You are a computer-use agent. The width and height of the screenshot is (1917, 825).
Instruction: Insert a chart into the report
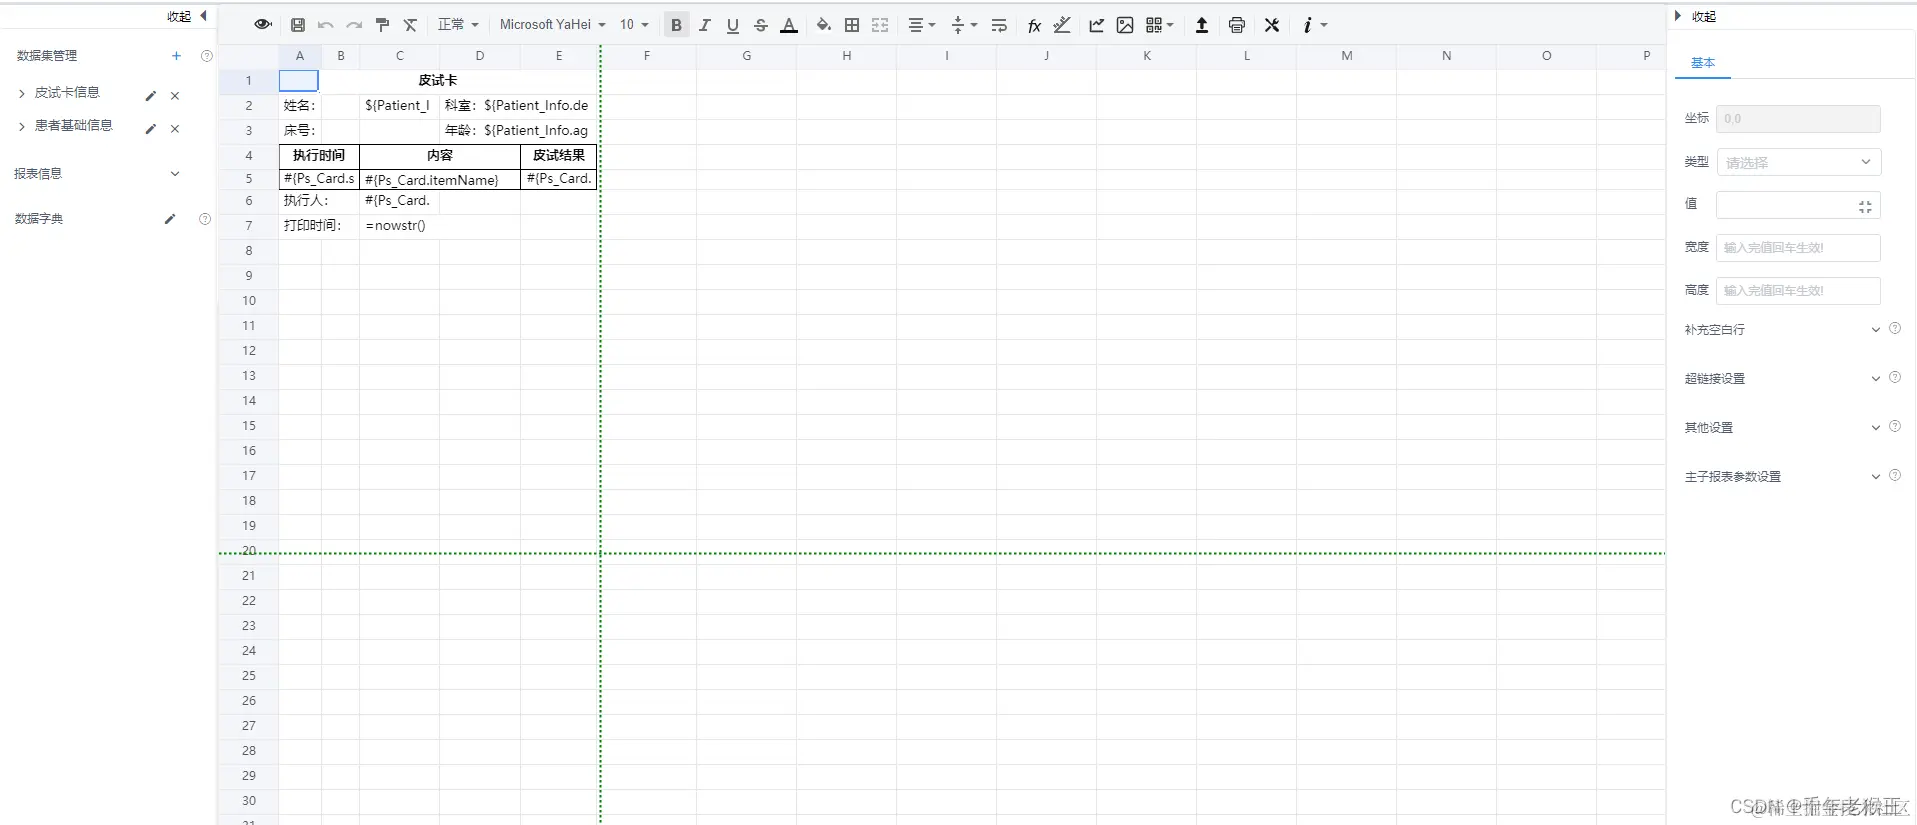1097,25
